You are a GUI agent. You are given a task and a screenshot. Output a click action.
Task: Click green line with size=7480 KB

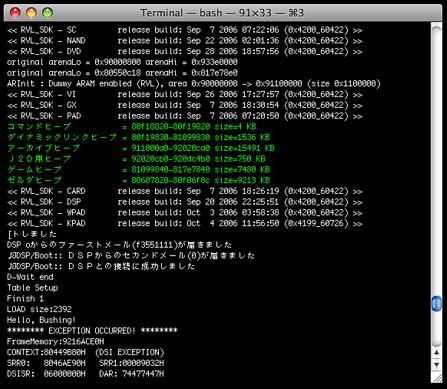click(139, 169)
